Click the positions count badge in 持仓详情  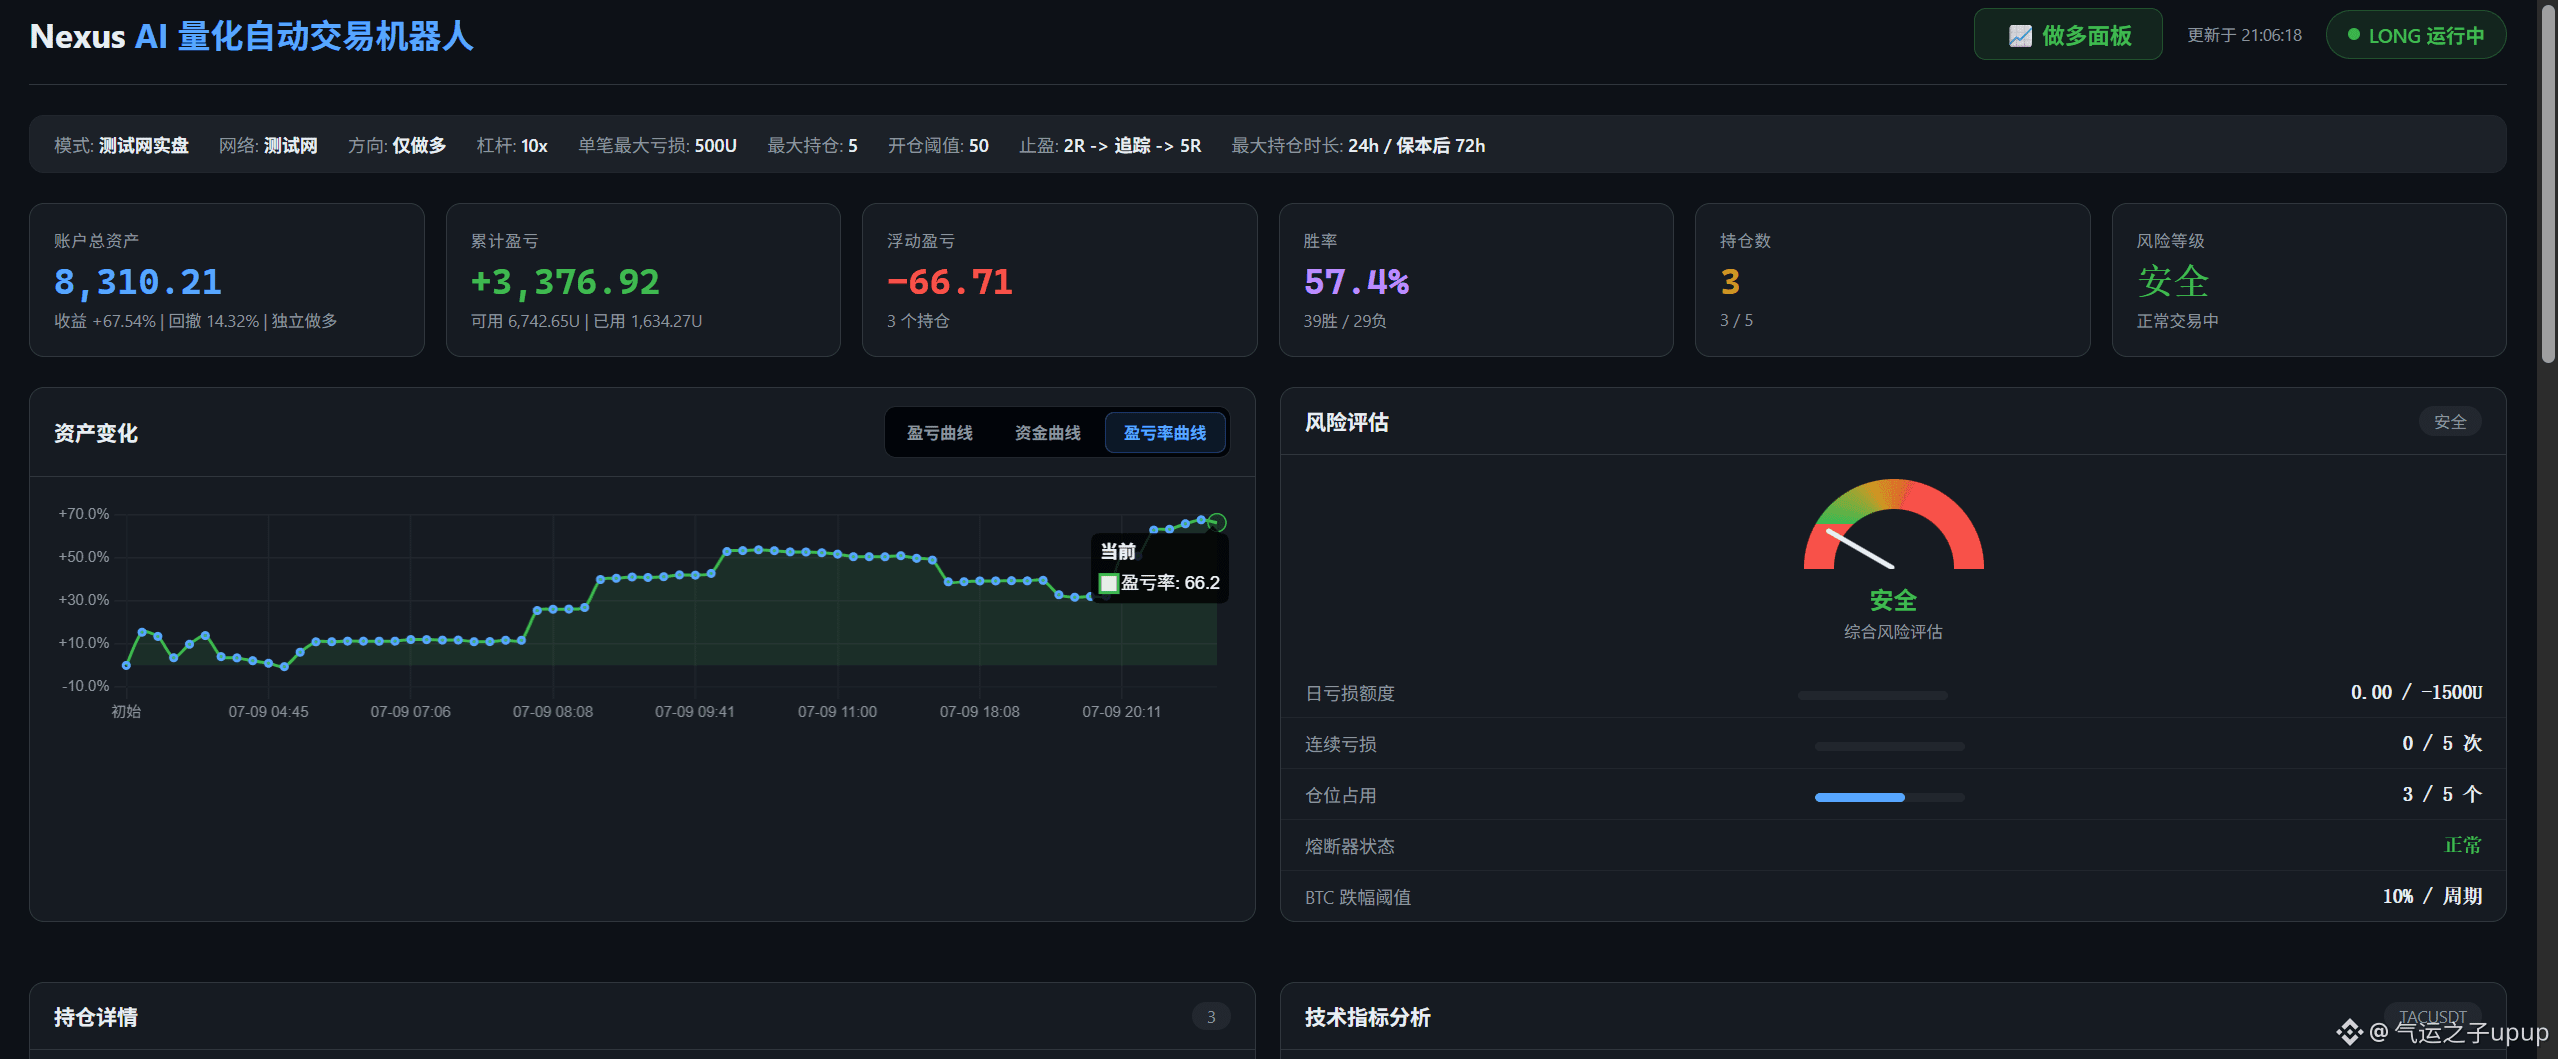pyautogui.click(x=1211, y=1017)
